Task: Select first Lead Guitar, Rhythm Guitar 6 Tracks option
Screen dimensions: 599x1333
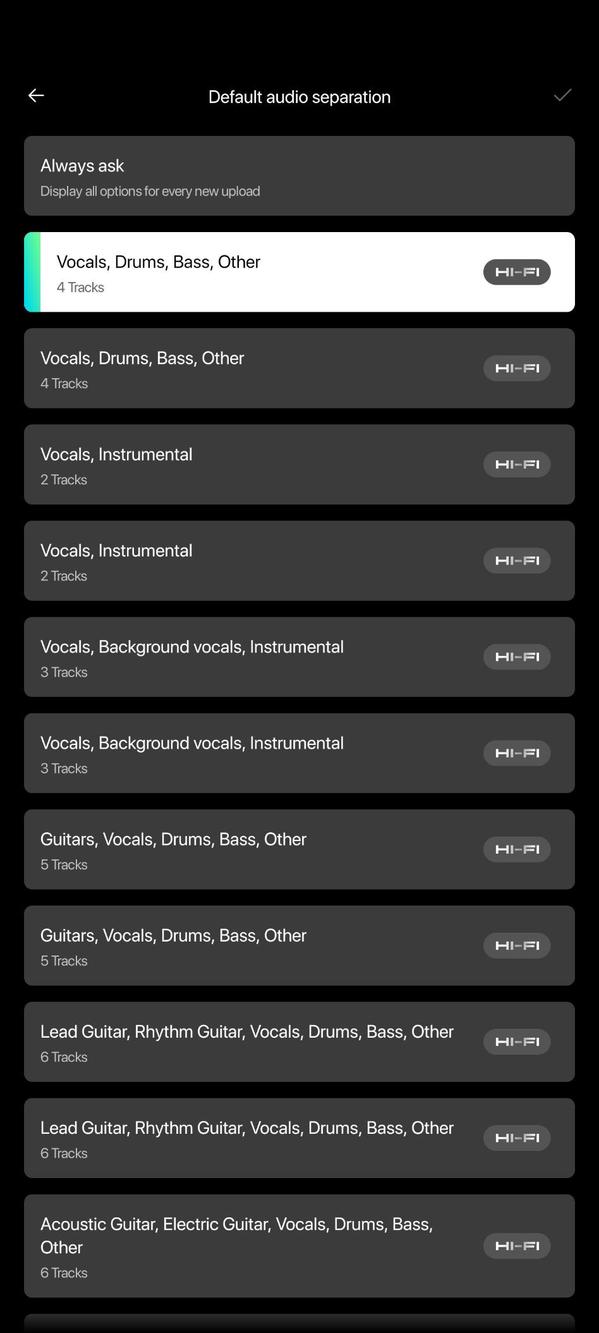Action: coord(299,1042)
